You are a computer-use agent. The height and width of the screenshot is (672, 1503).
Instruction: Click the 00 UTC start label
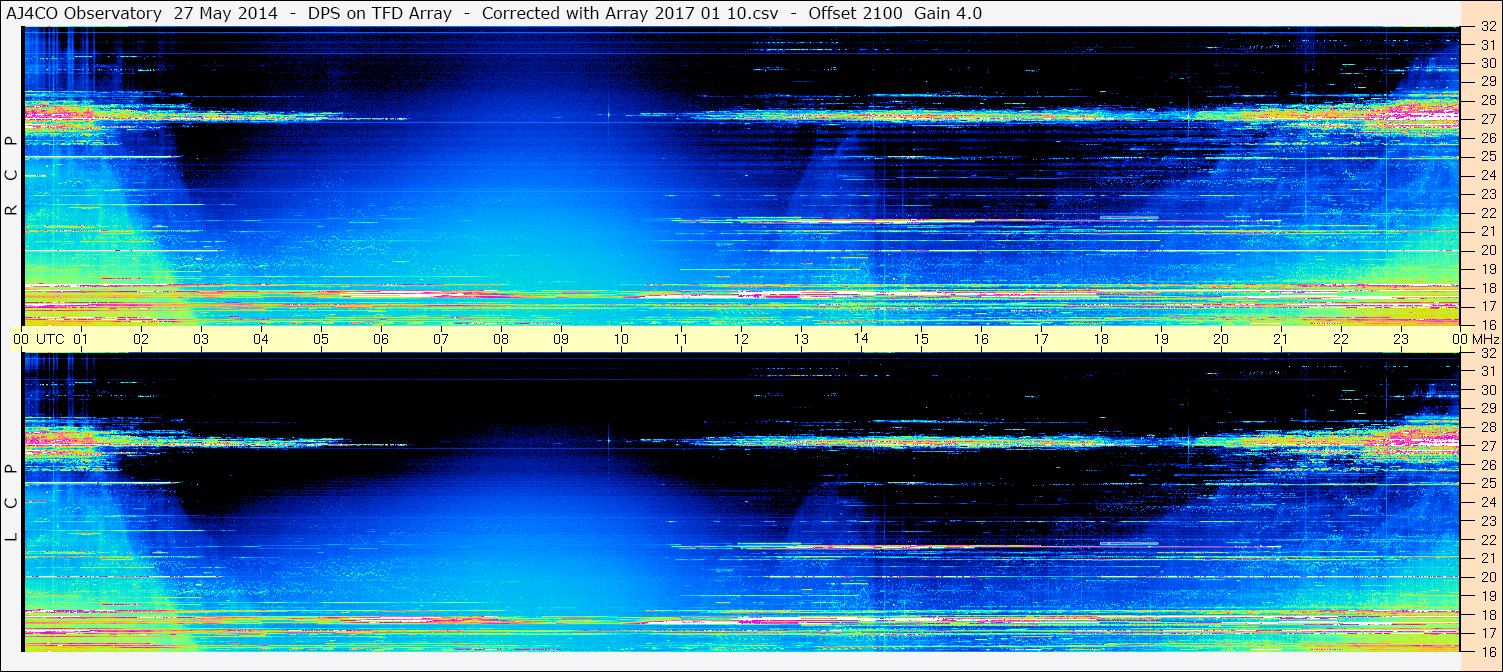[x=40, y=339]
